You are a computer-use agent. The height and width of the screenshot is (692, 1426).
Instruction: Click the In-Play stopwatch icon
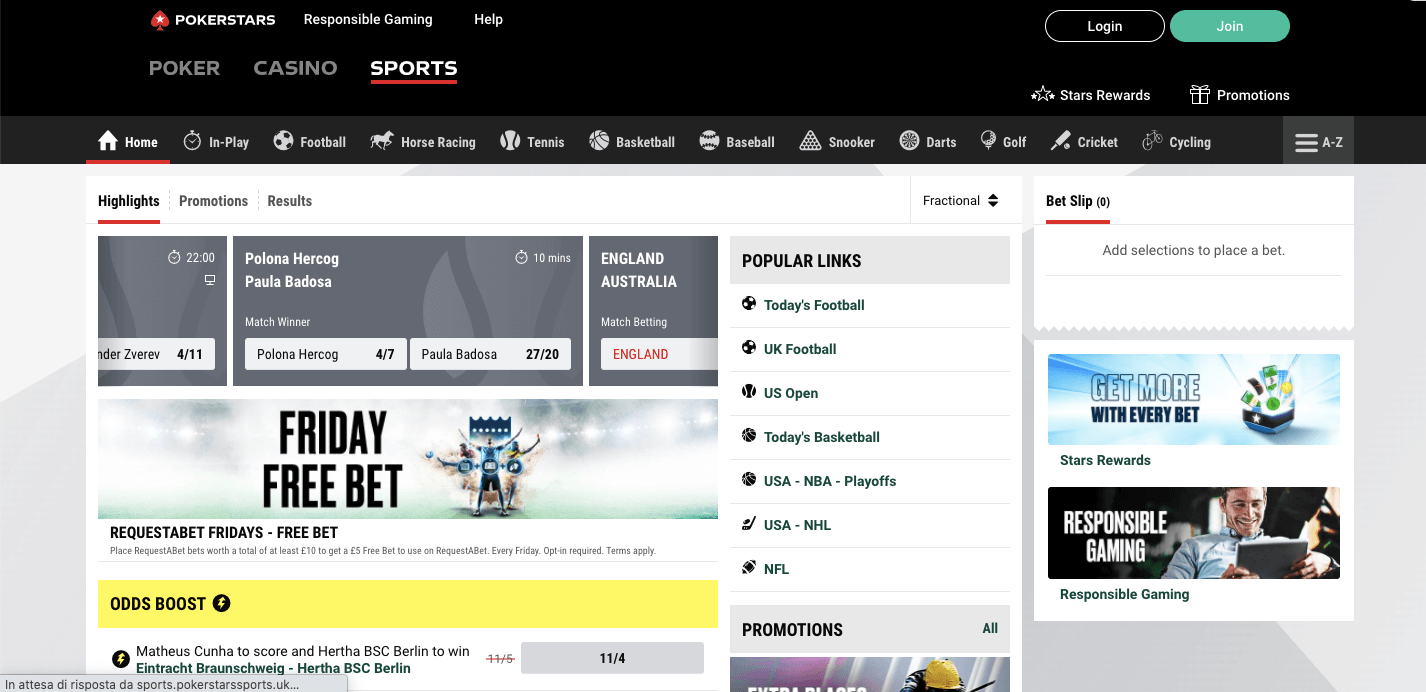pyautogui.click(x=192, y=141)
